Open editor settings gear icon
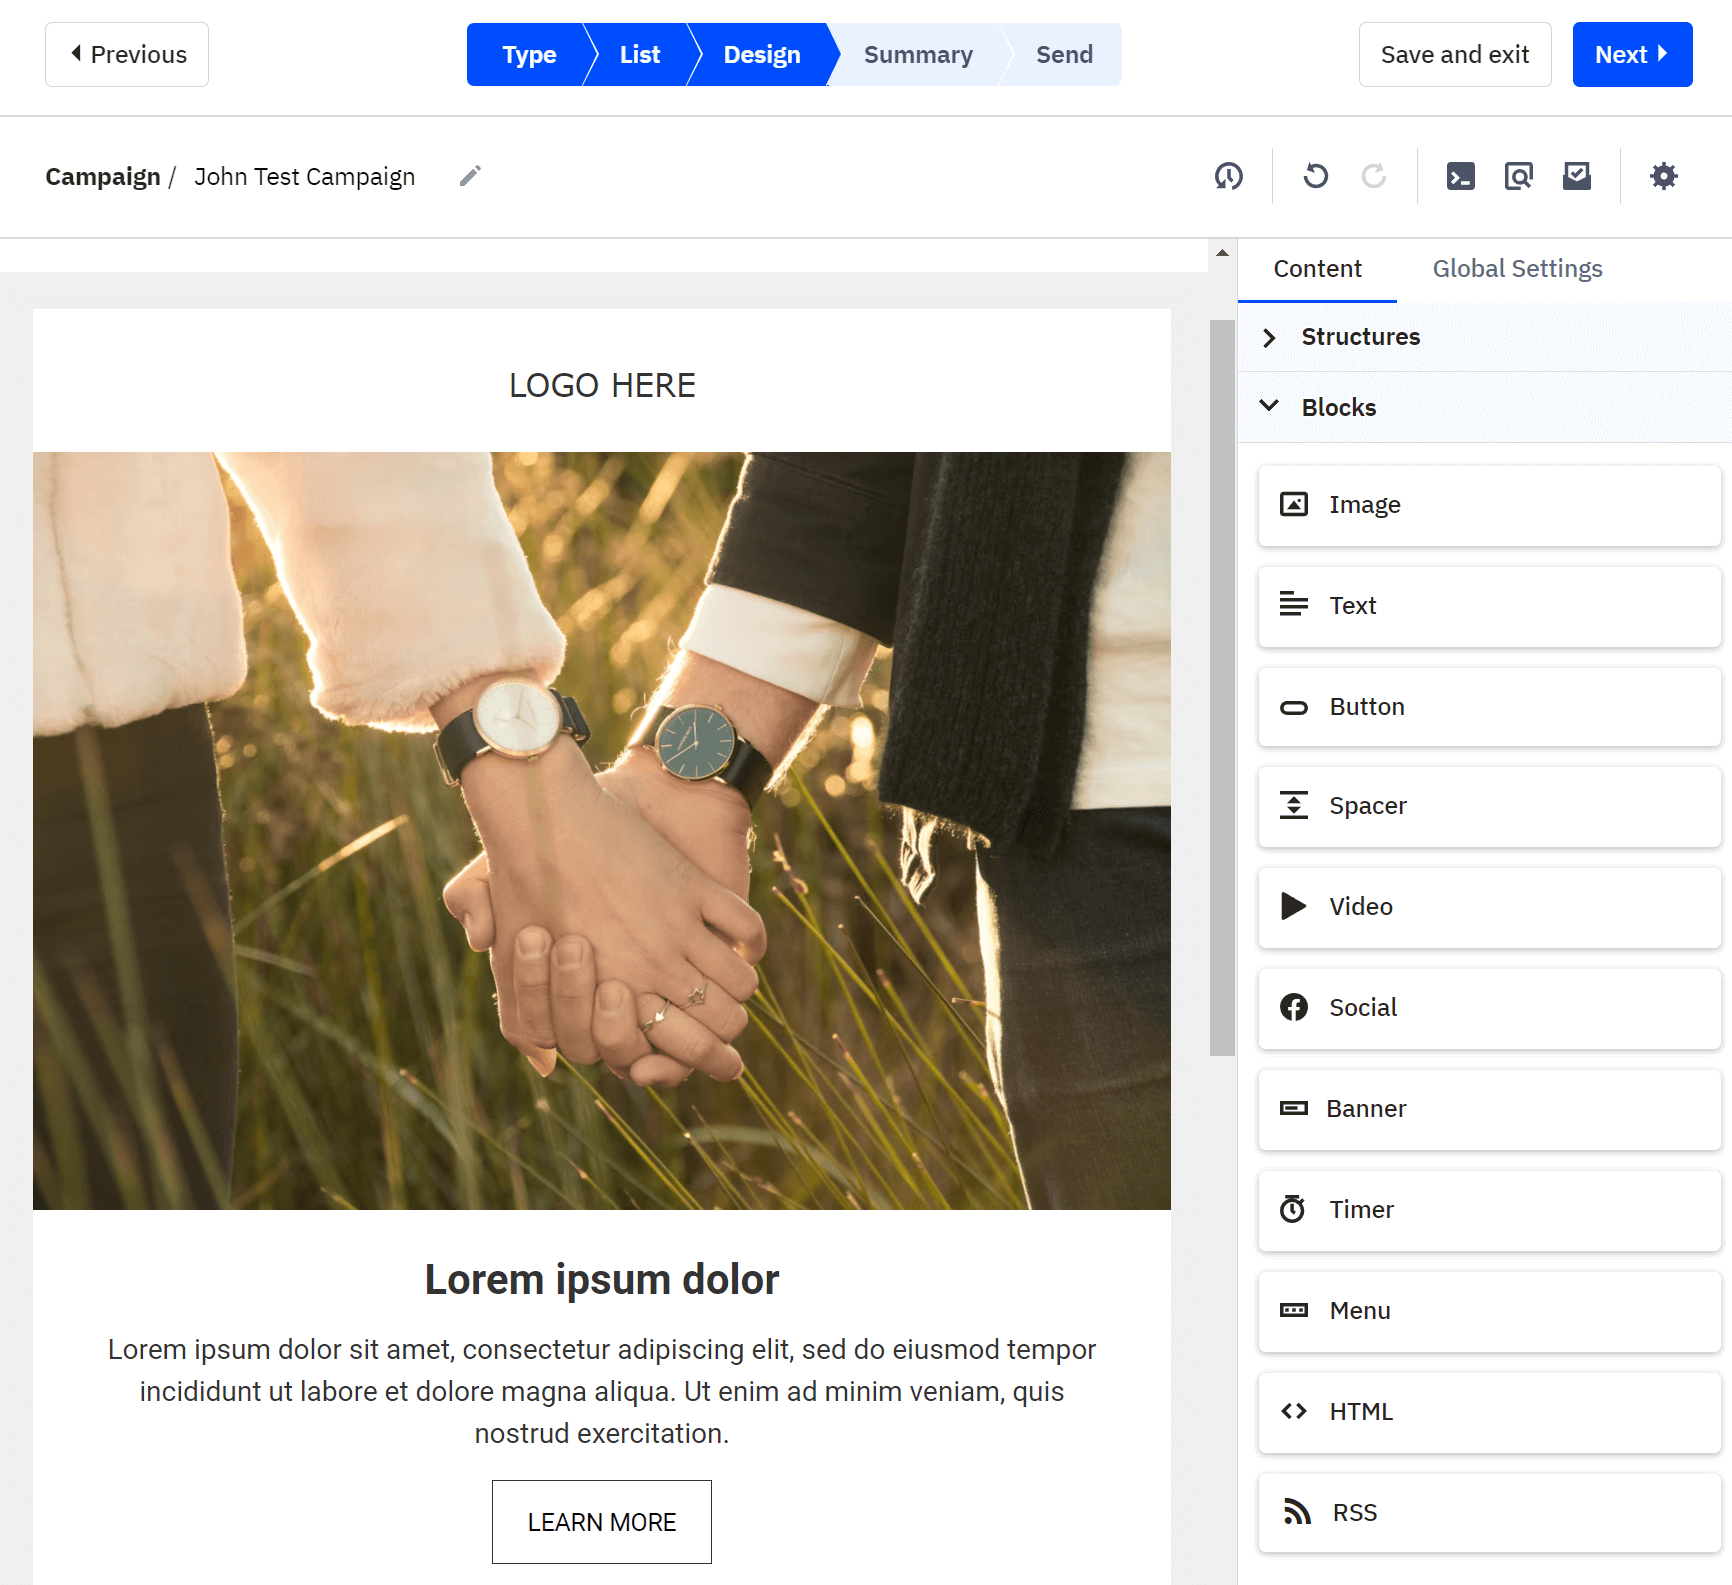Viewport: 1732px width, 1585px height. tap(1664, 176)
